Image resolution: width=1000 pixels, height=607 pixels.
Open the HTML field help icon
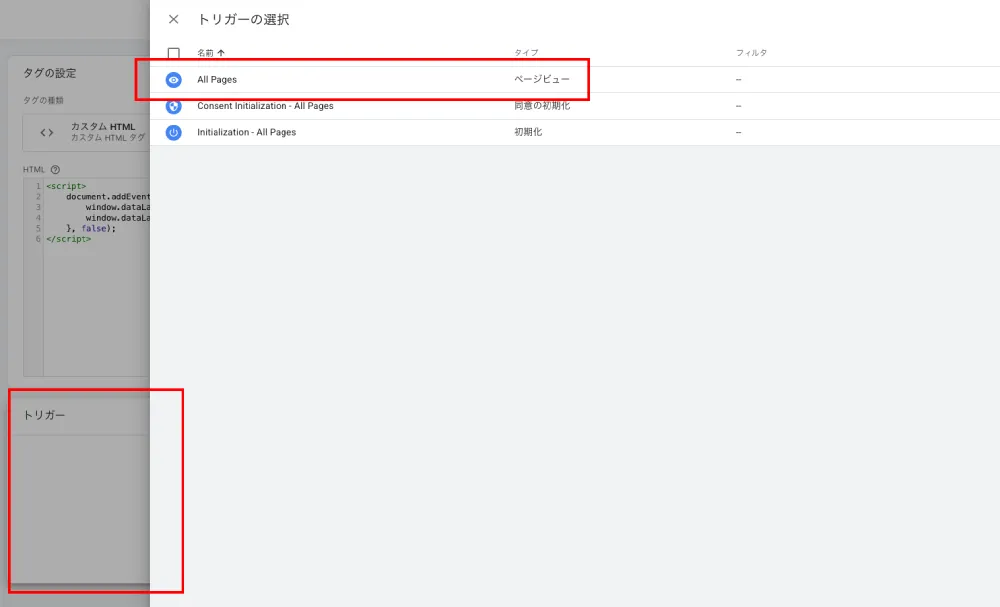(x=55, y=170)
